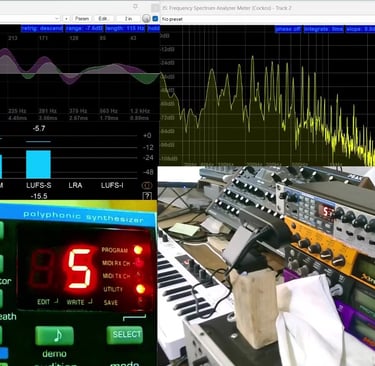Select the LUFS-I meter label
Viewport: 375px width, 366px height.
pyautogui.click(x=112, y=185)
